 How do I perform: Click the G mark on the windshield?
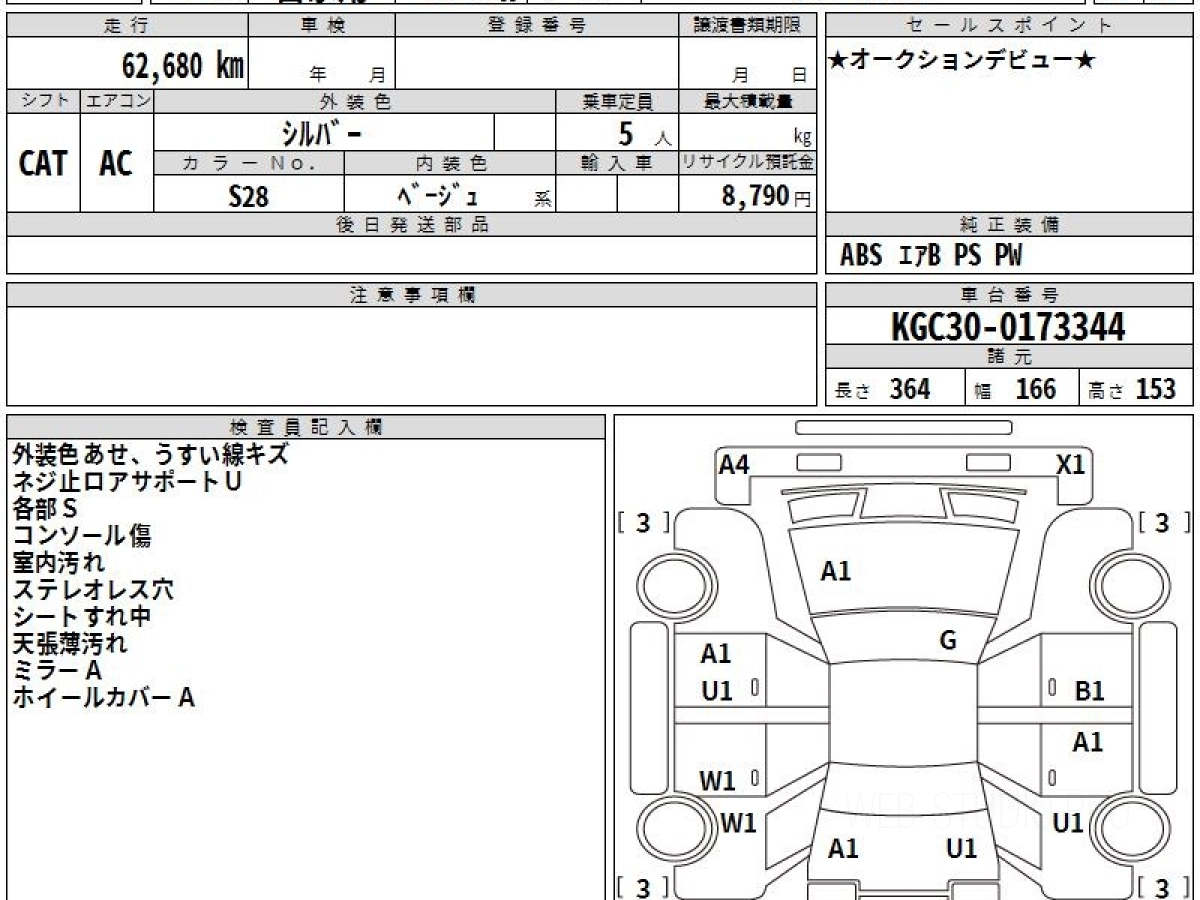(x=948, y=641)
